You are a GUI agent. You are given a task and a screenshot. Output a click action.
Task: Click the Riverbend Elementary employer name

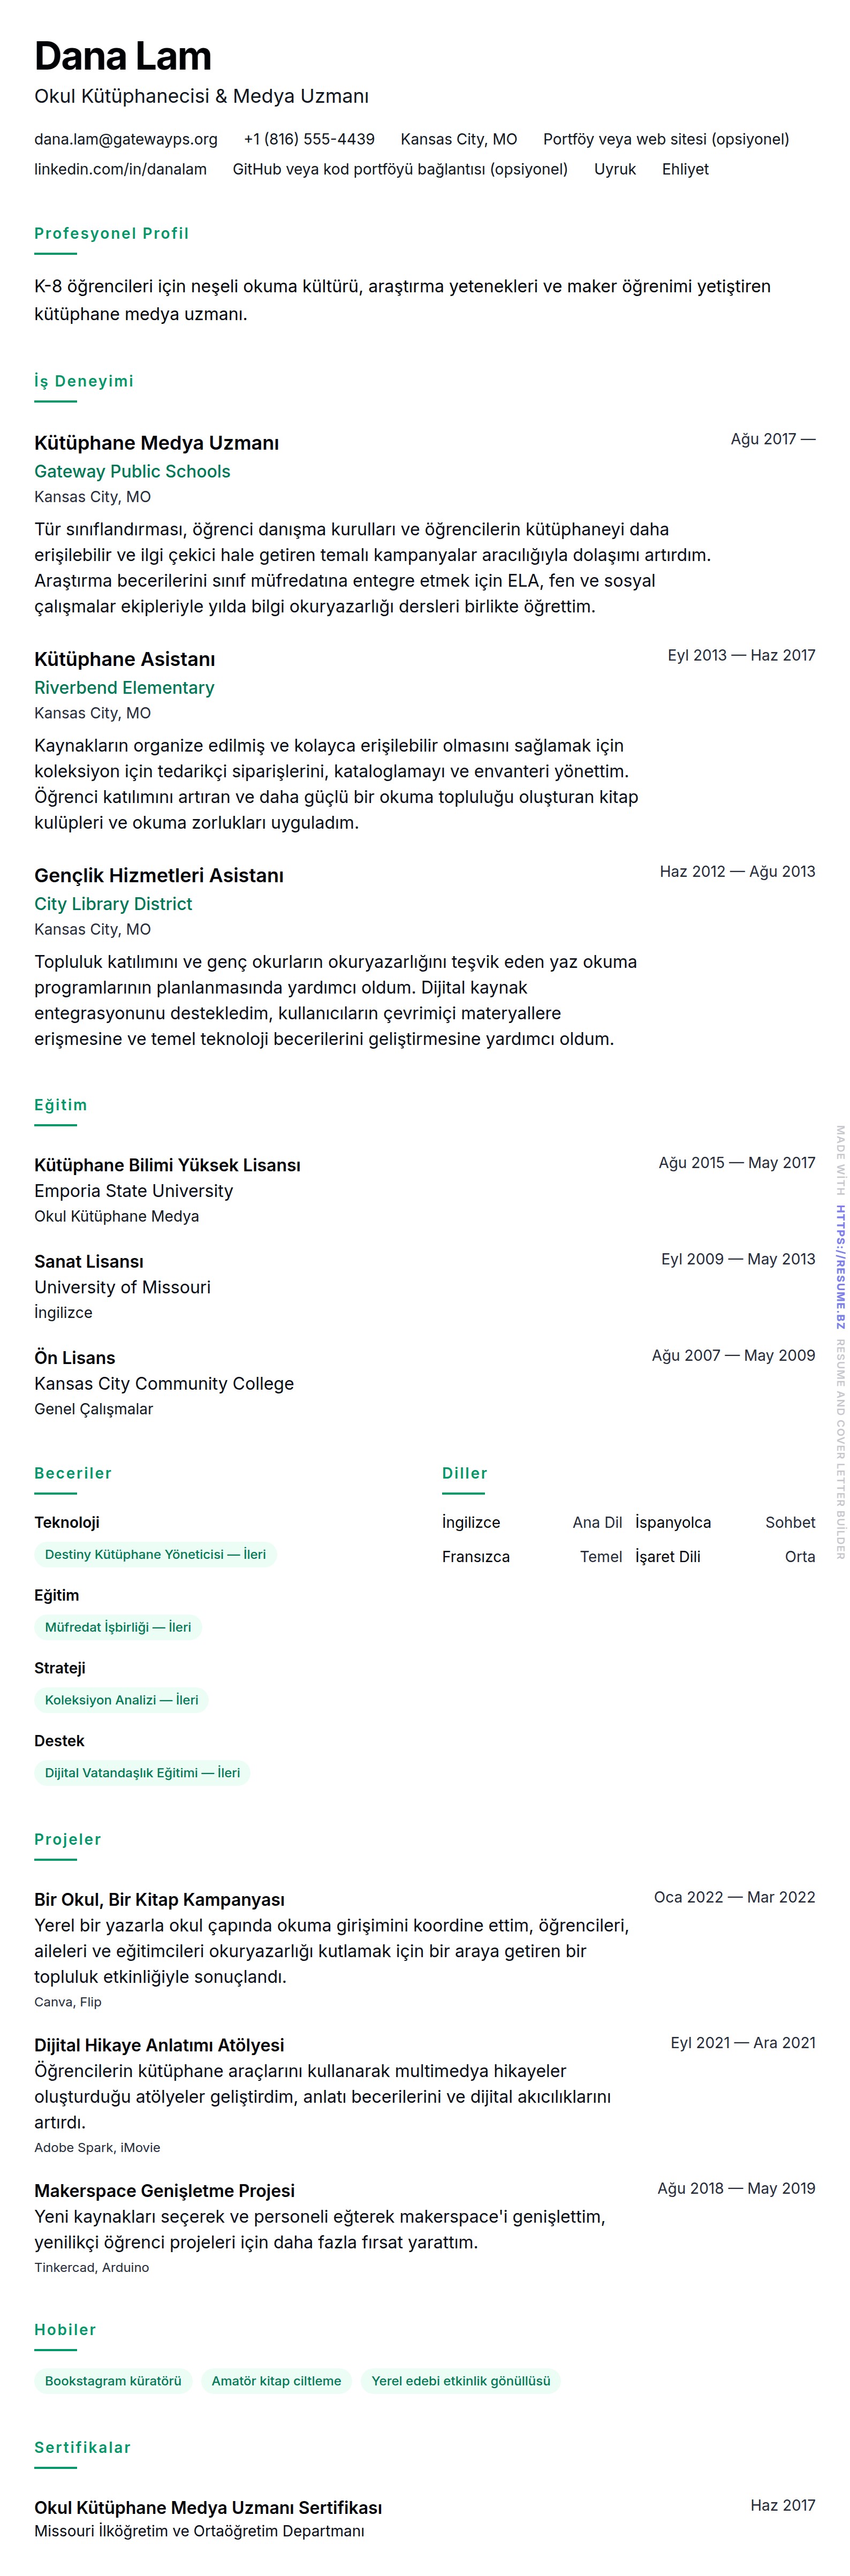124,687
